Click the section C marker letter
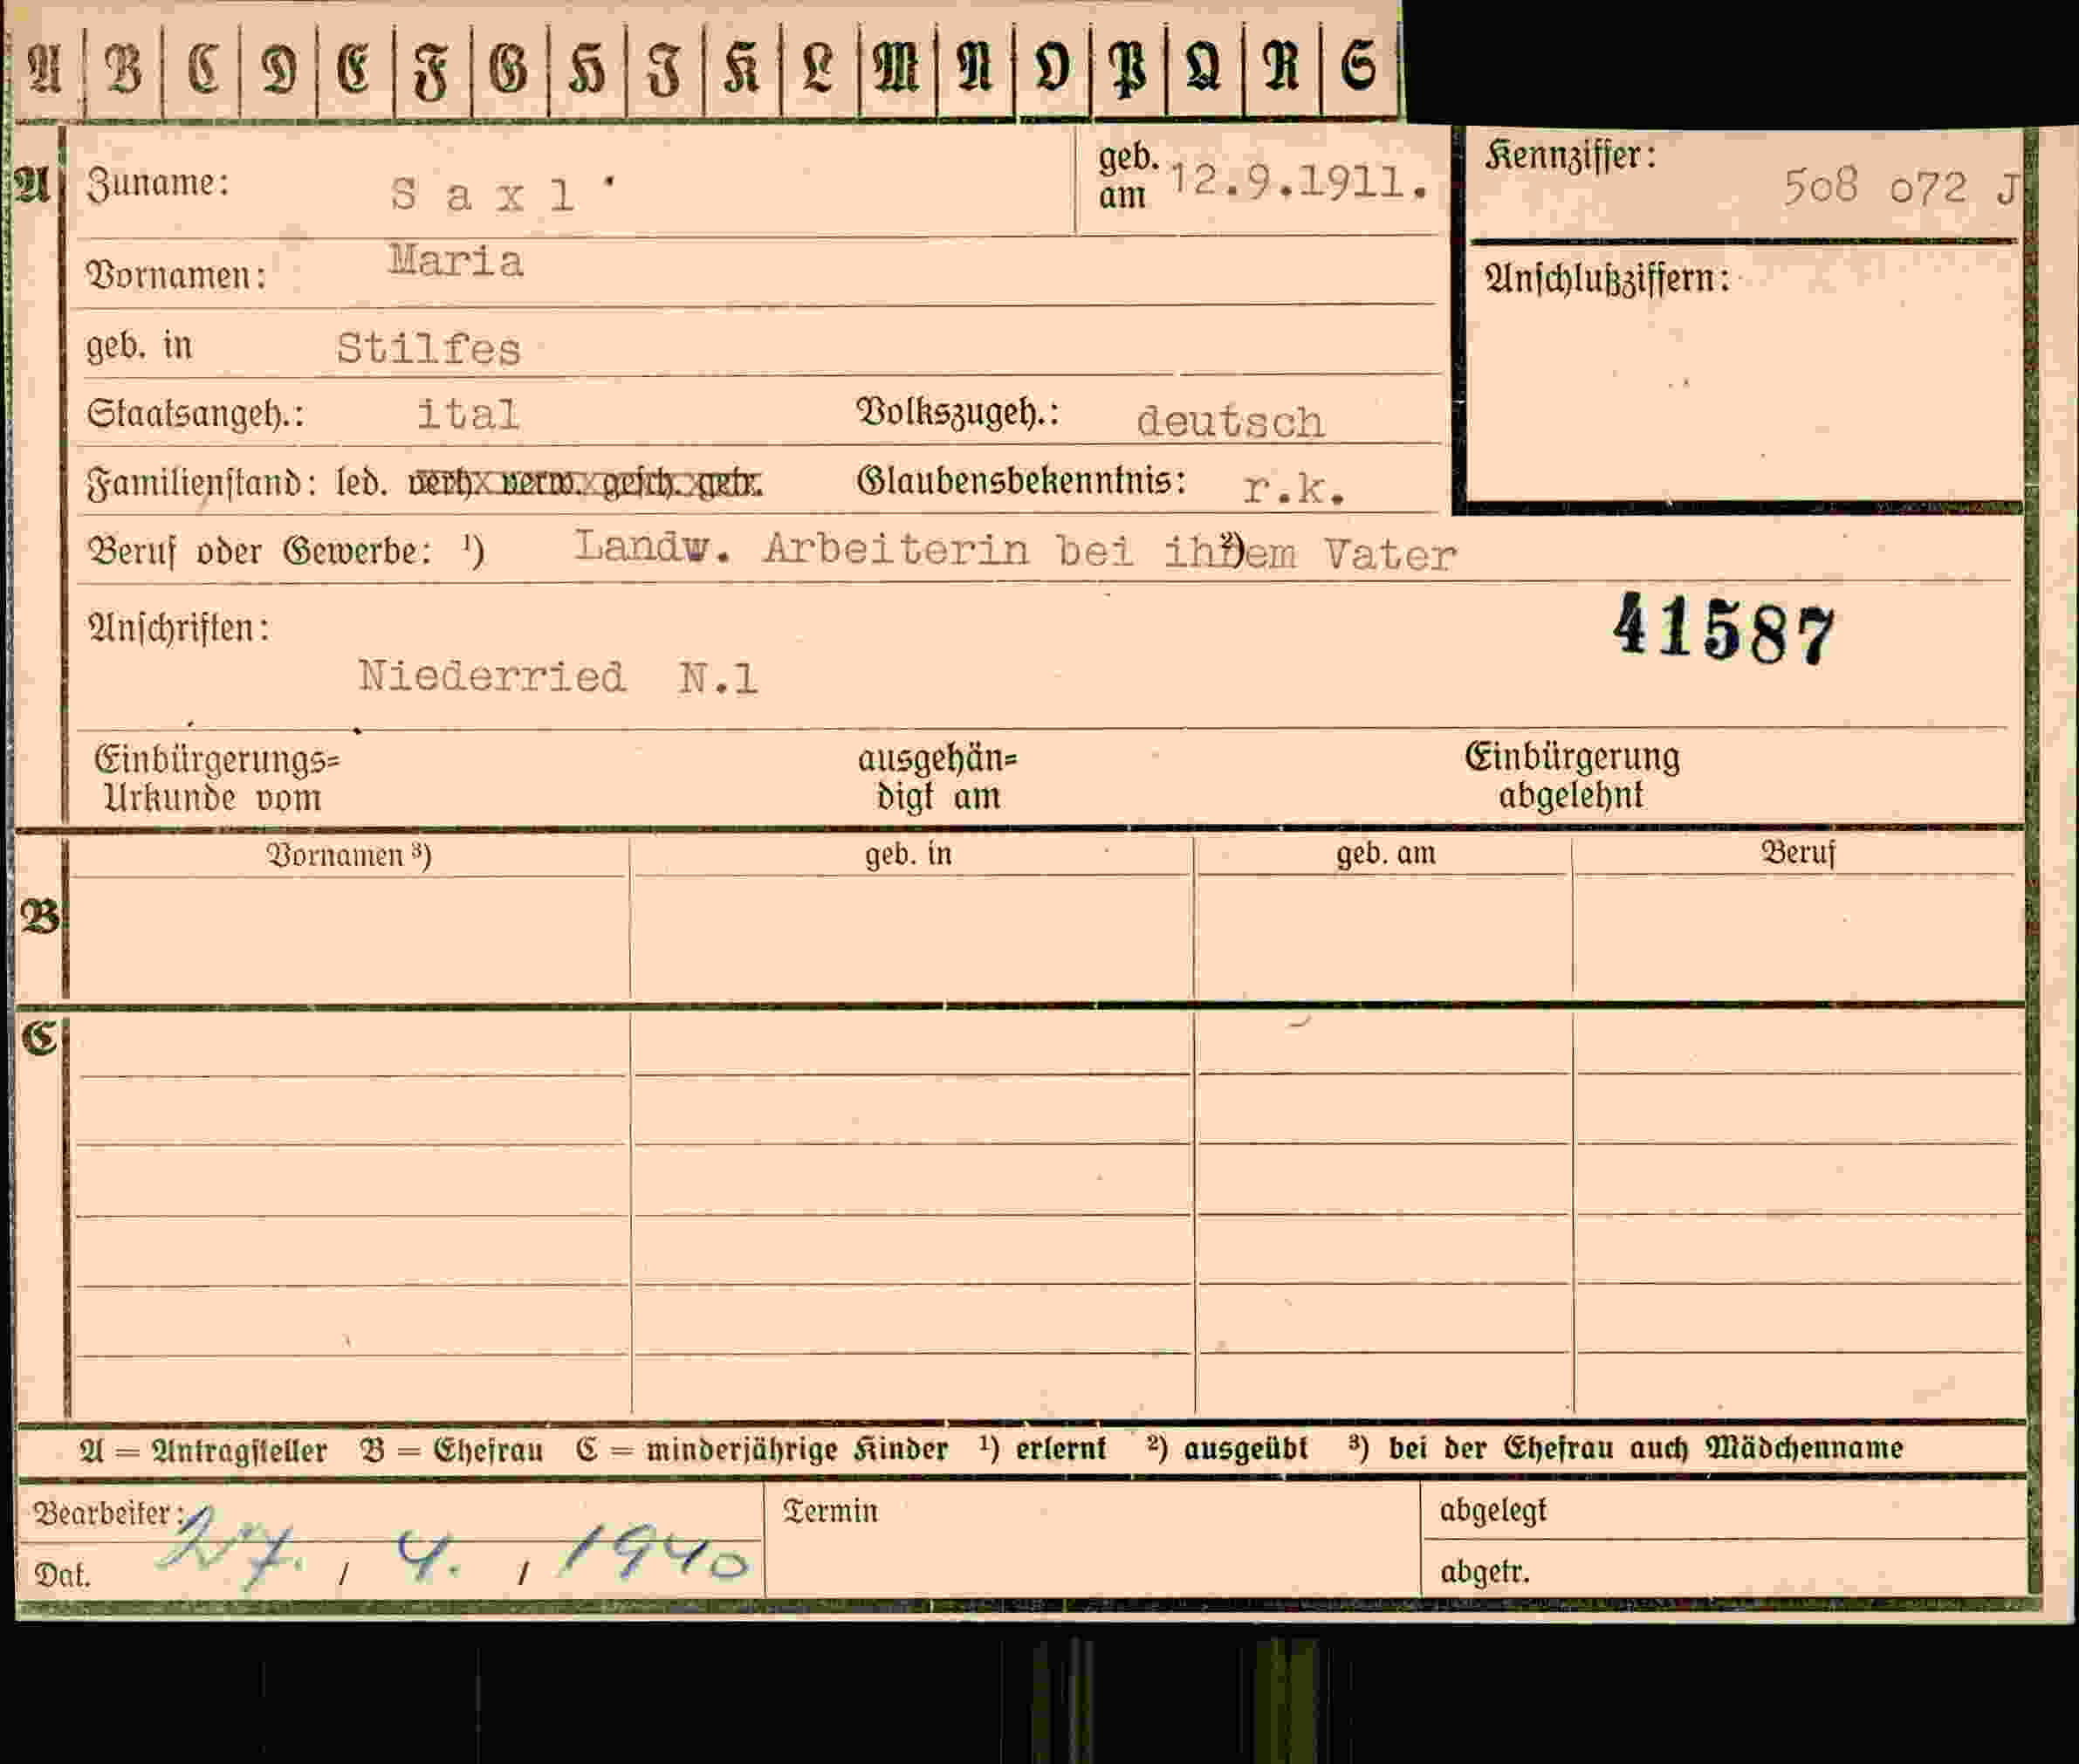Image resolution: width=2079 pixels, height=1764 pixels. click(40, 1039)
